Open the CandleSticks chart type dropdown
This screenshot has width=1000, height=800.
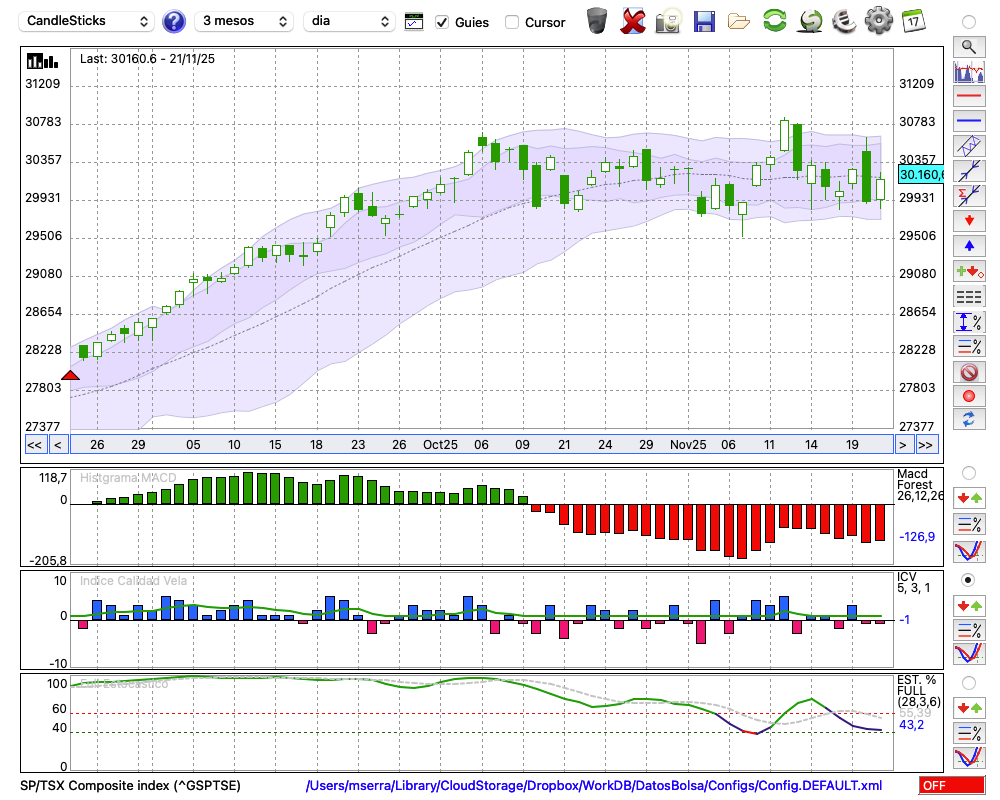tap(87, 21)
